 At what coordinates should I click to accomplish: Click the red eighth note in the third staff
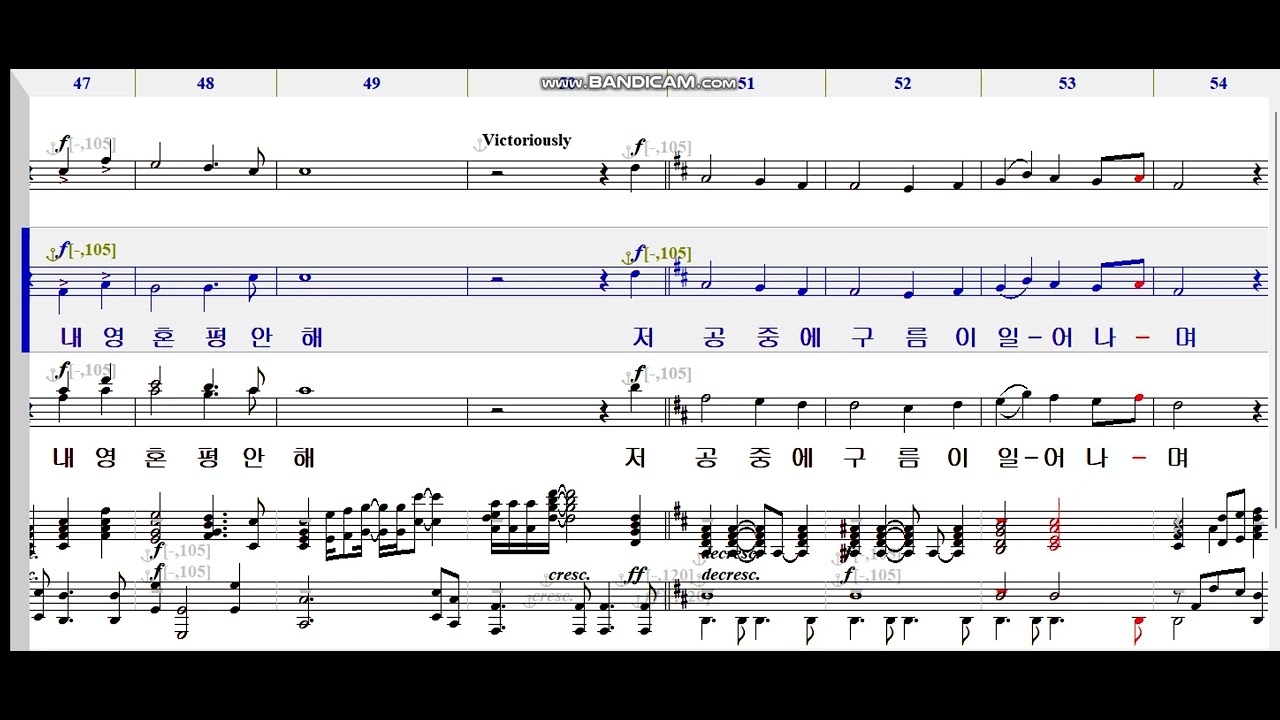(x=1139, y=398)
